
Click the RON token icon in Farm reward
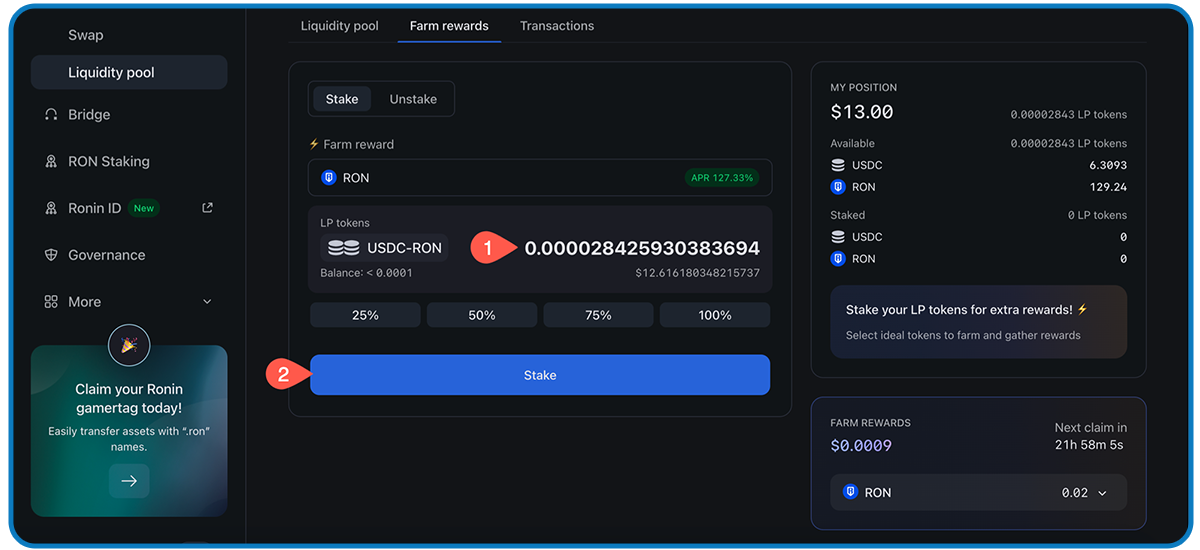329,178
